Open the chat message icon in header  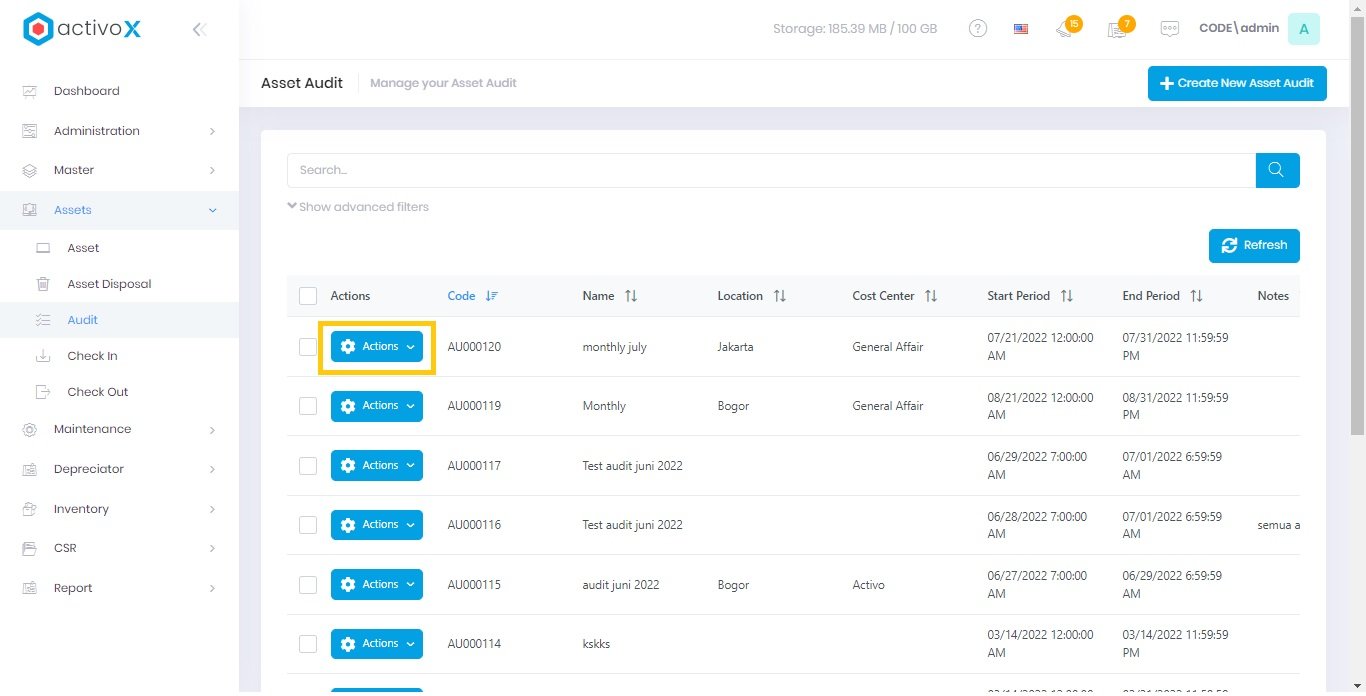(x=1169, y=29)
